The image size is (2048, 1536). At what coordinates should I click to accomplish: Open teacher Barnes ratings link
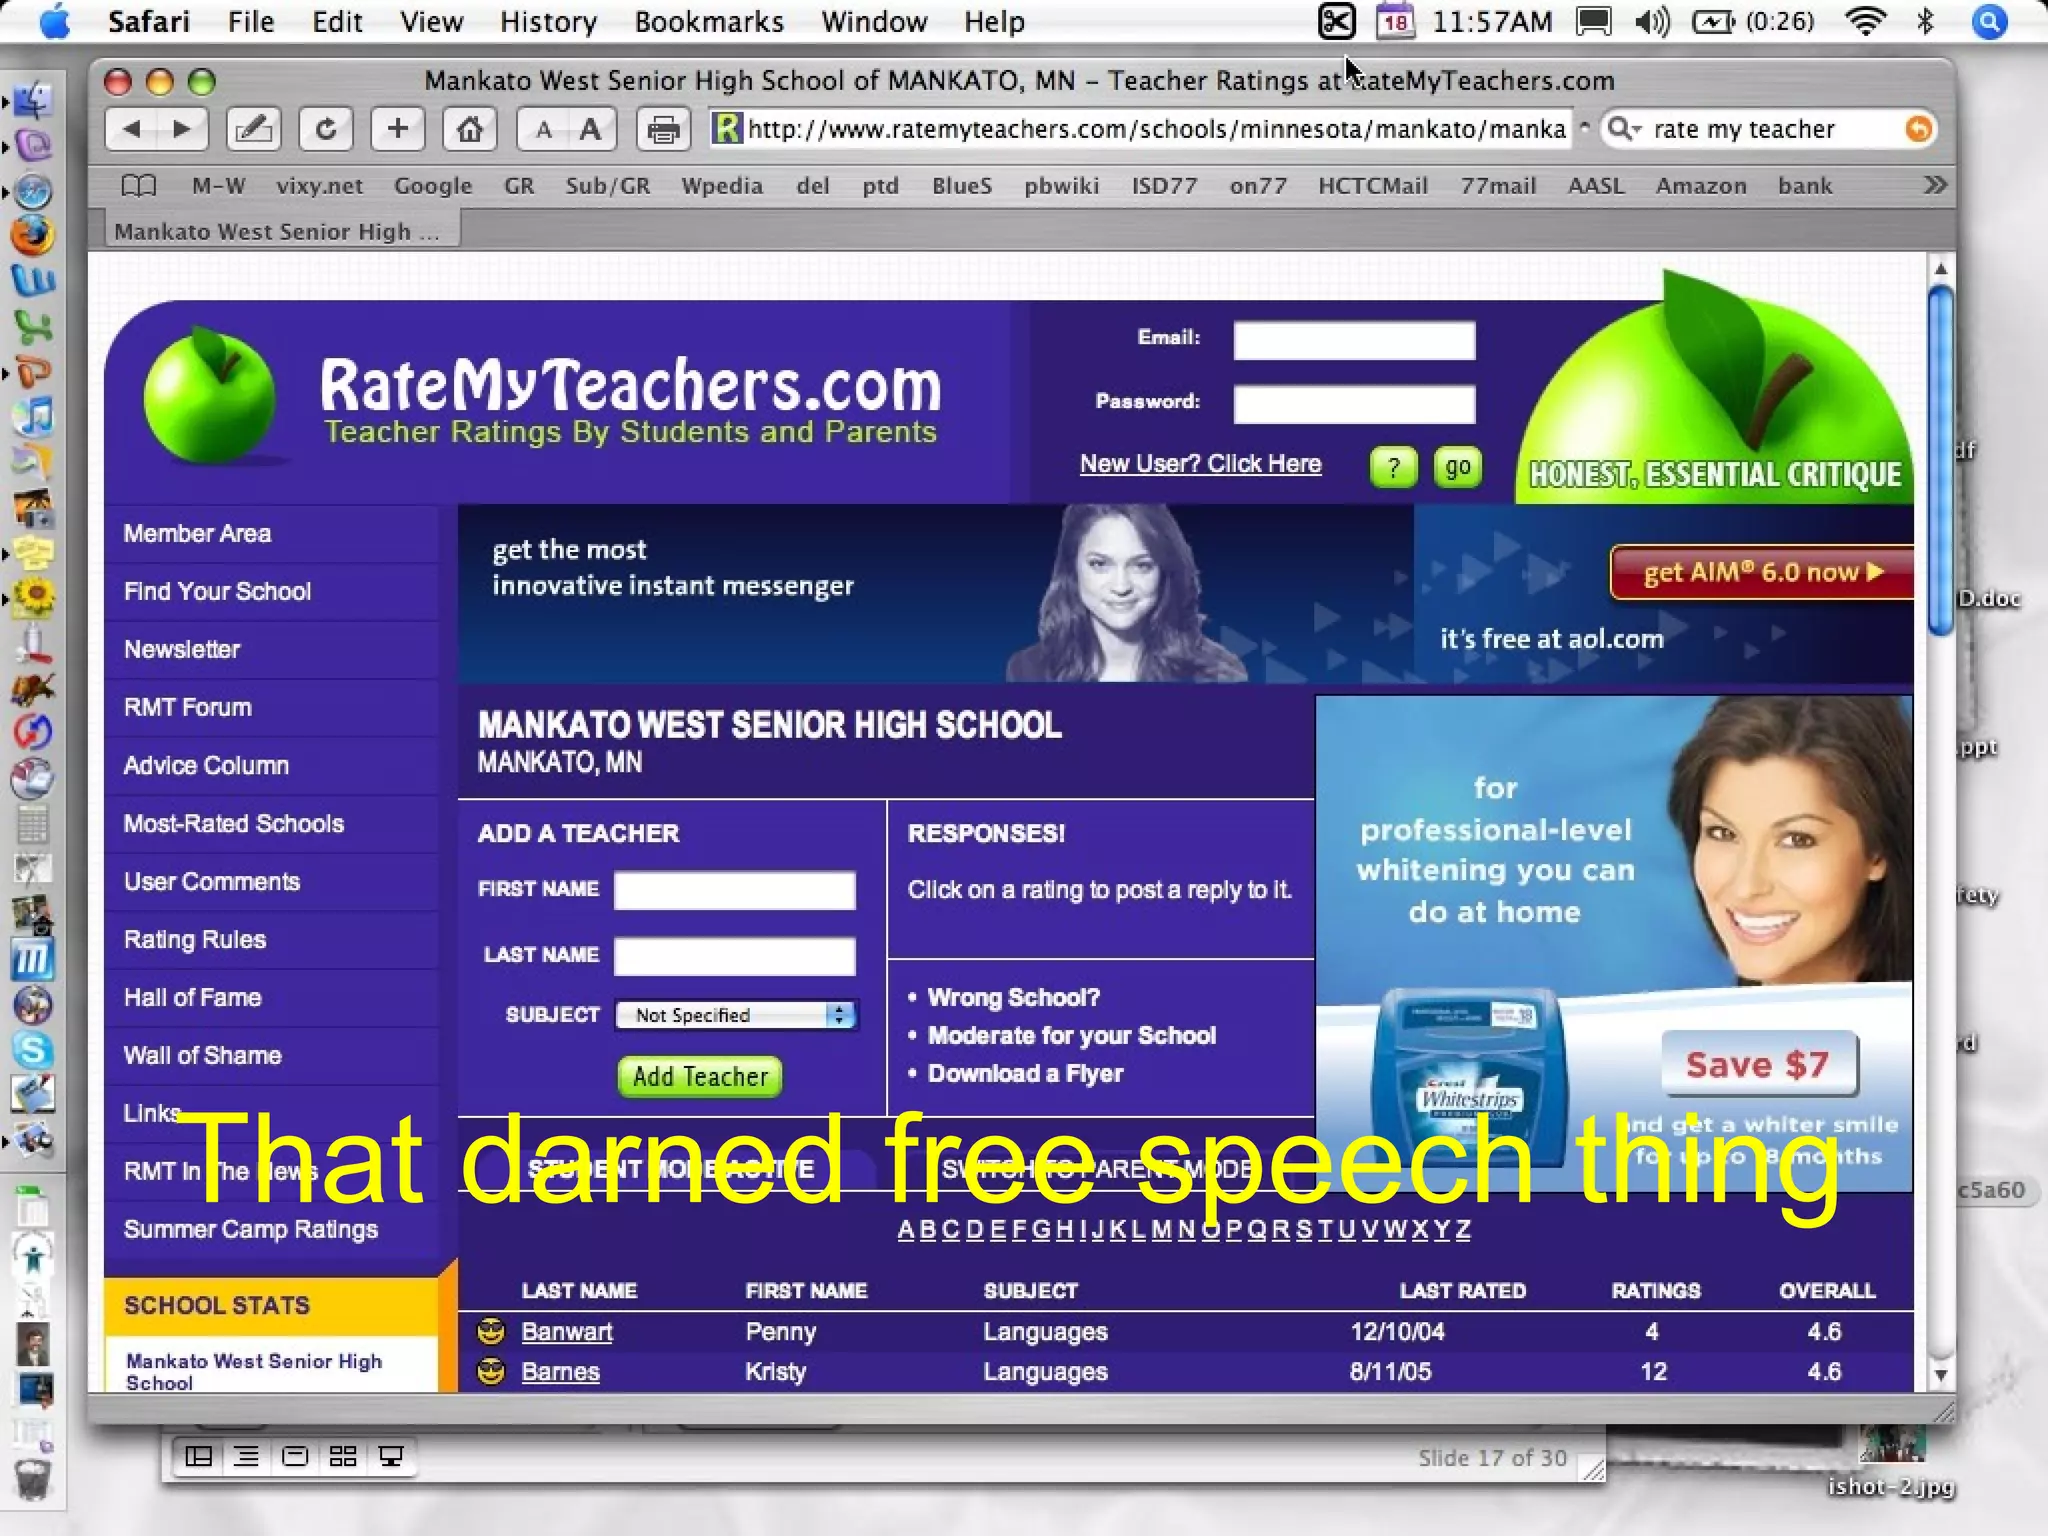coord(560,1372)
